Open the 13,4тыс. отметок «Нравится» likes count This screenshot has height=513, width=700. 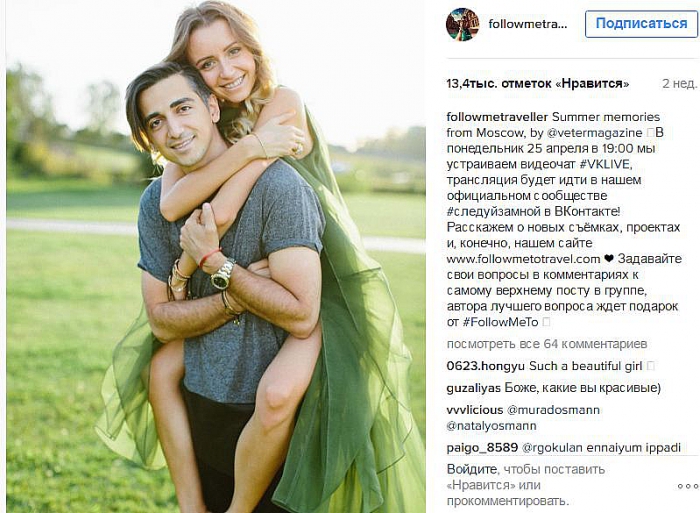tap(538, 83)
